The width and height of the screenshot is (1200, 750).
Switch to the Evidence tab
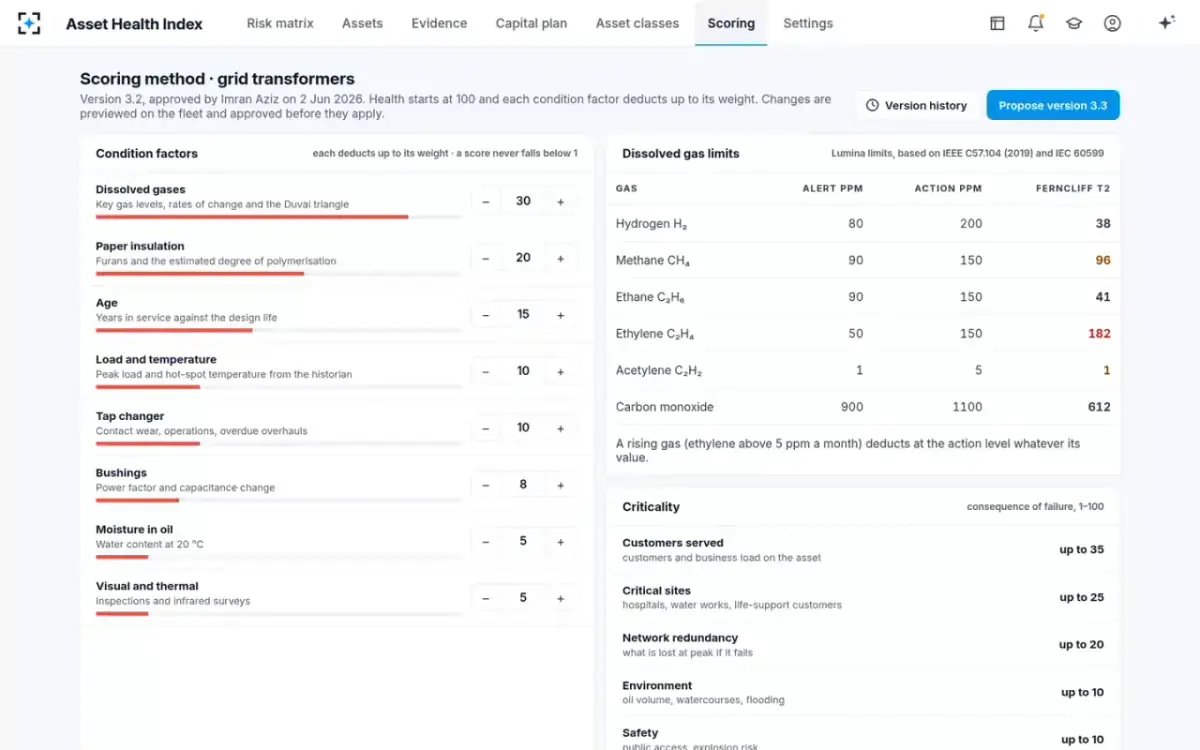pyautogui.click(x=439, y=23)
